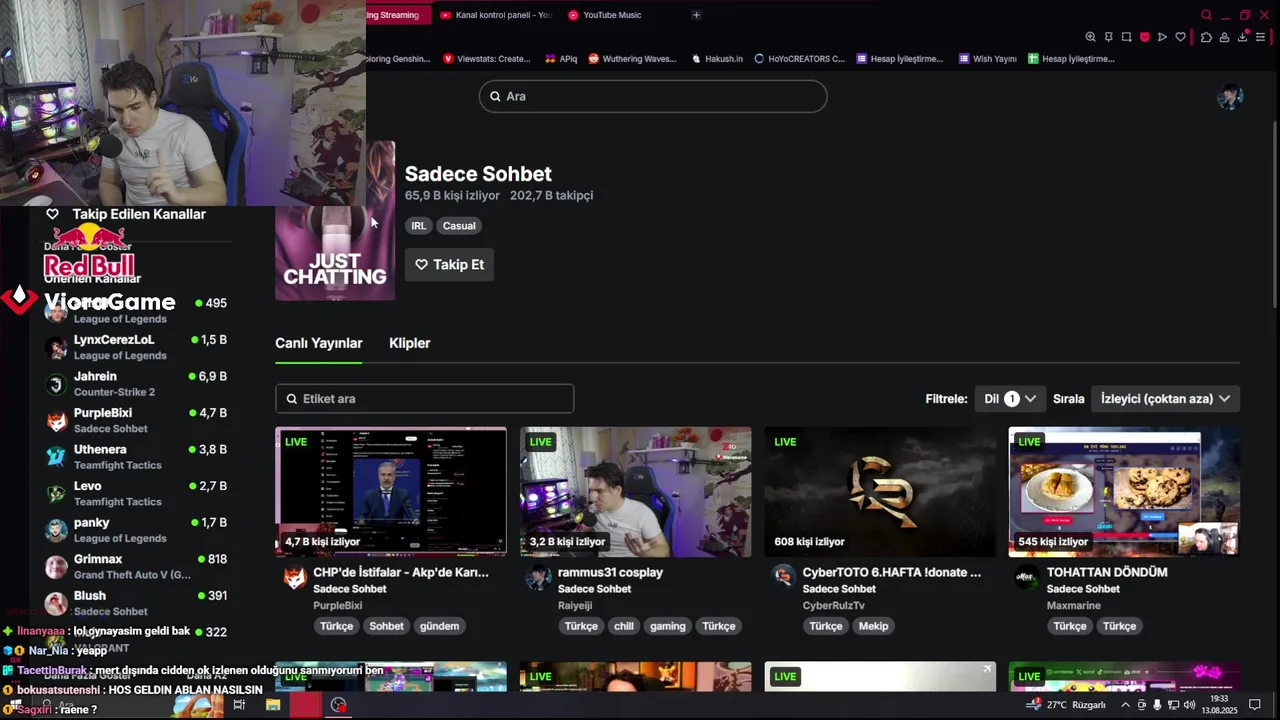The height and width of the screenshot is (720, 1280).
Task: Open the send arrow icon in address bar
Action: pos(1162,37)
